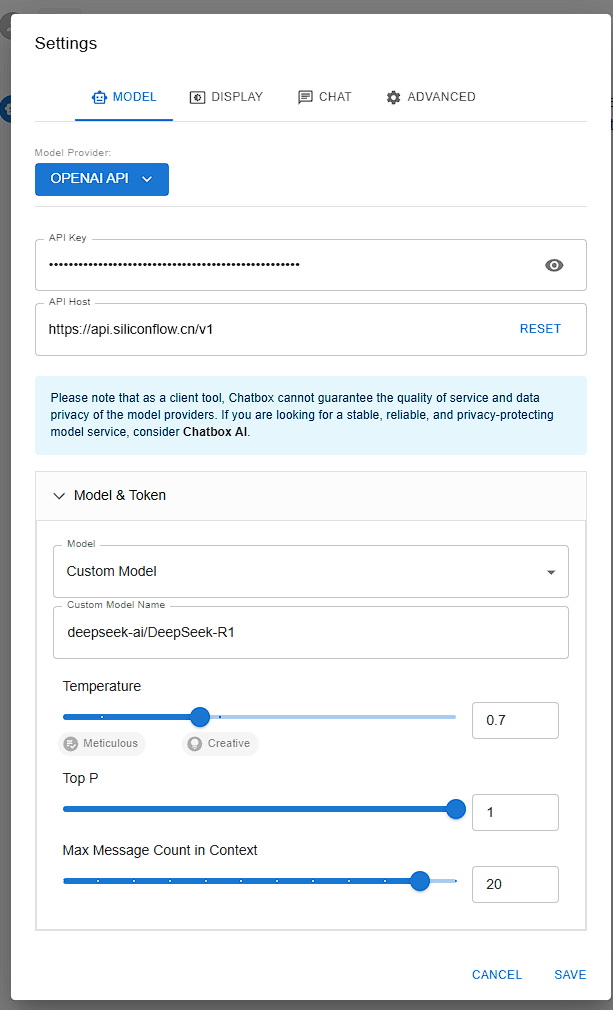Click the Advanced tab gear icon
This screenshot has width=613, height=1010.
click(x=393, y=97)
